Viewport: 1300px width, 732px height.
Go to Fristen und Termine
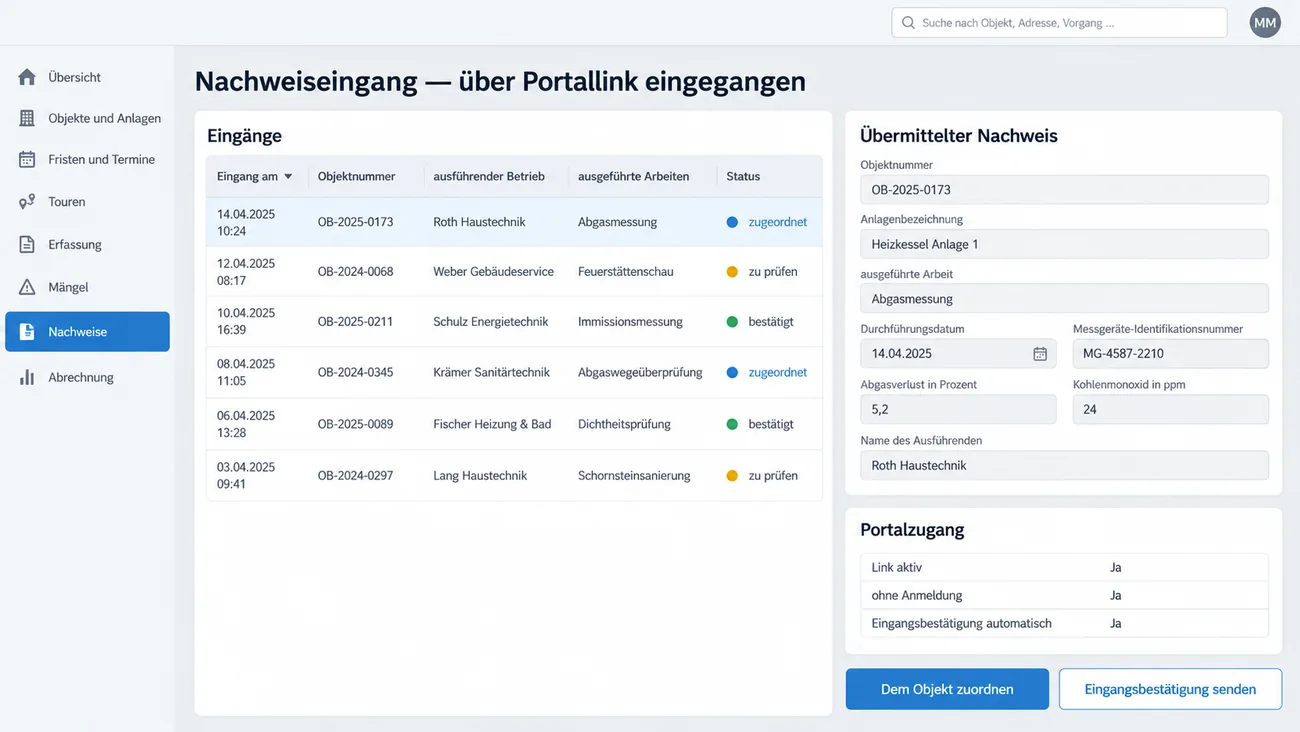[x=87, y=159]
